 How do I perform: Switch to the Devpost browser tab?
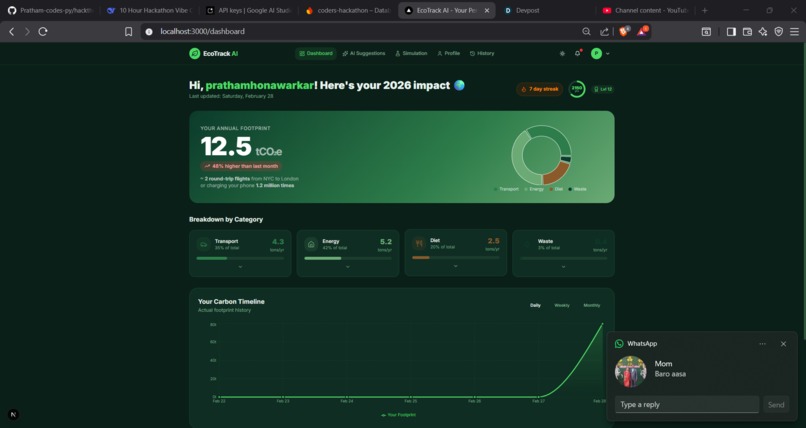tap(547, 10)
